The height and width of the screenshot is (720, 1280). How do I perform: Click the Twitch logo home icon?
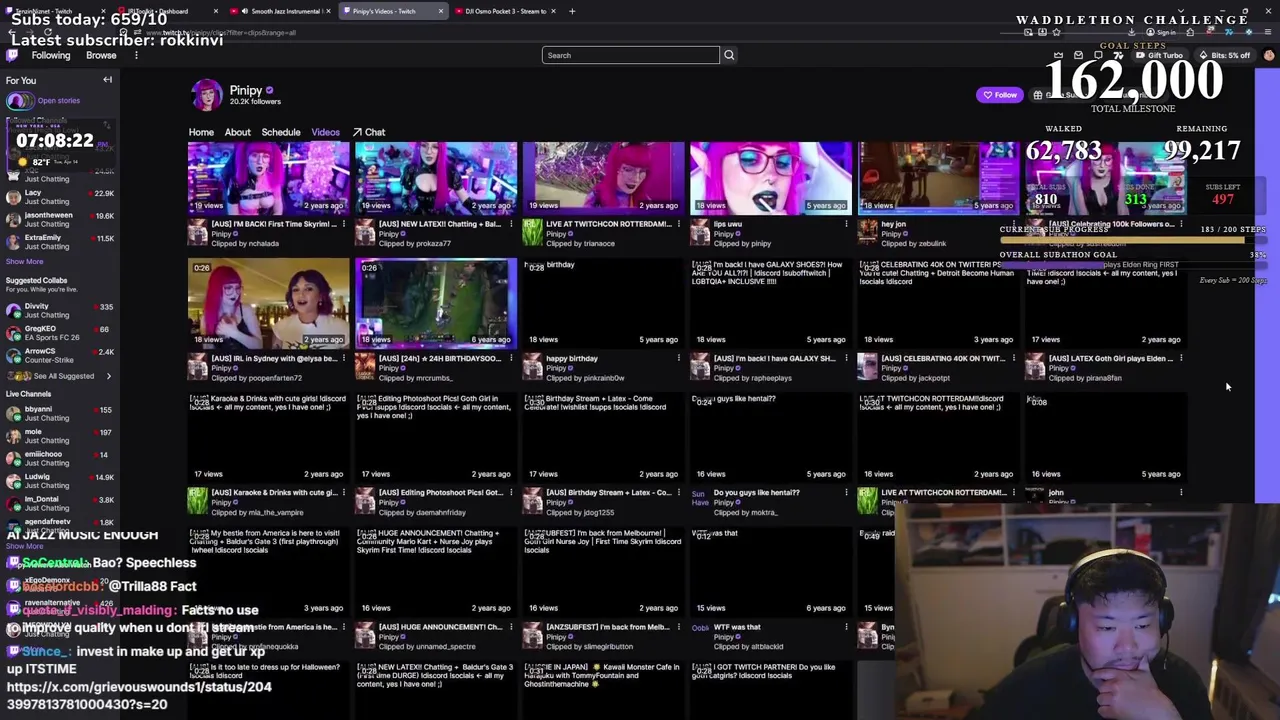[13, 55]
